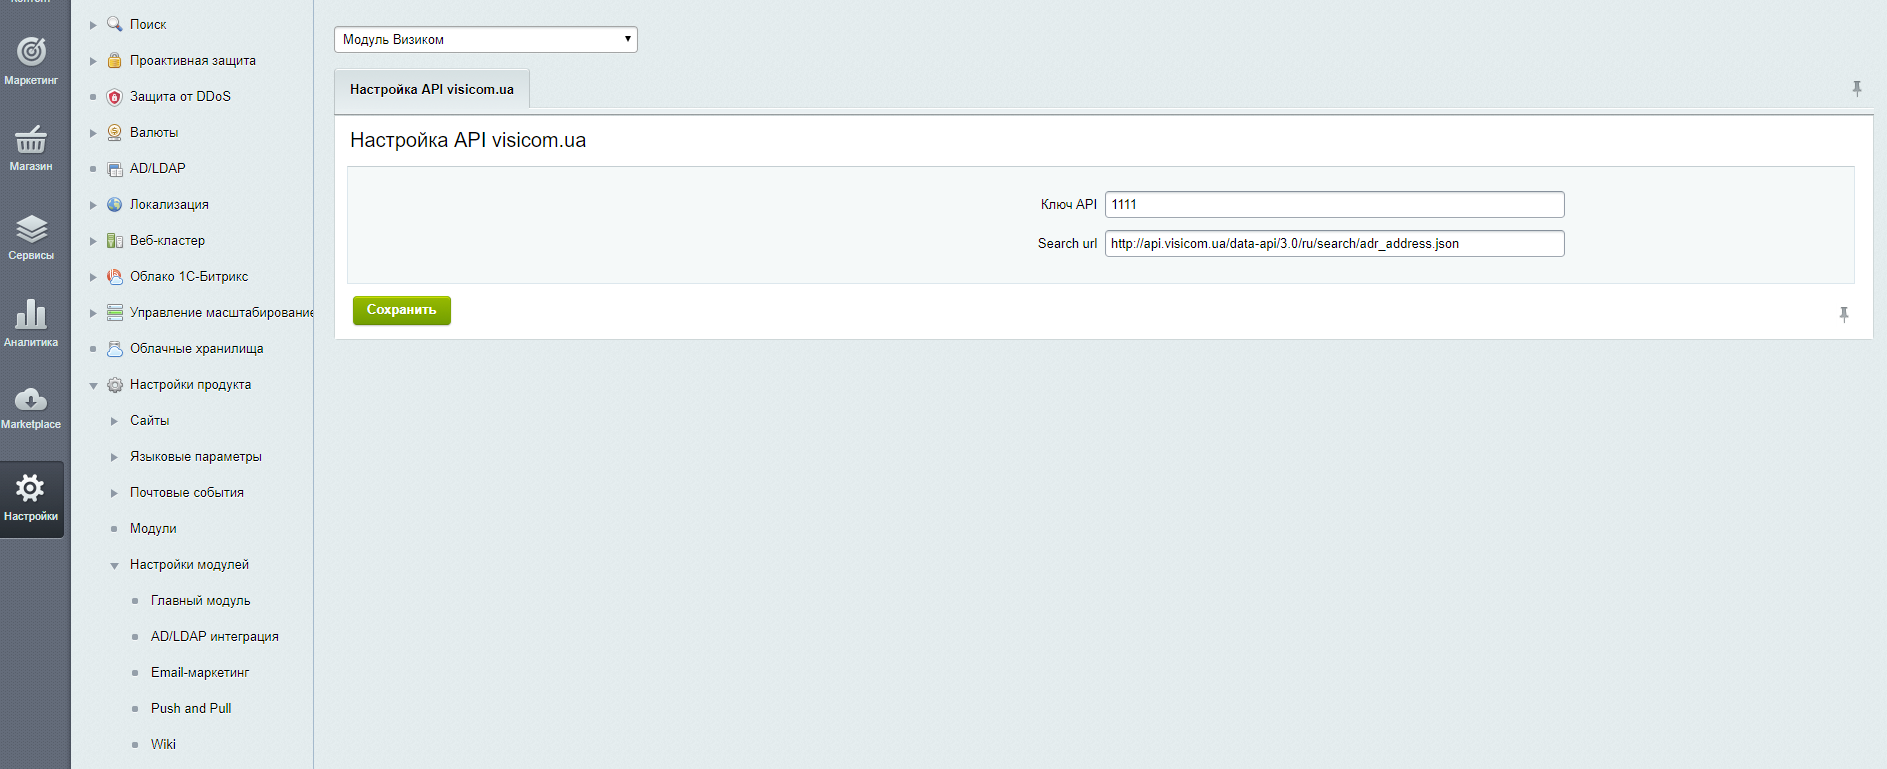This screenshot has width=1887, height=769.
Task: Open the Модули menu item
Action: (x=153, y=528)
